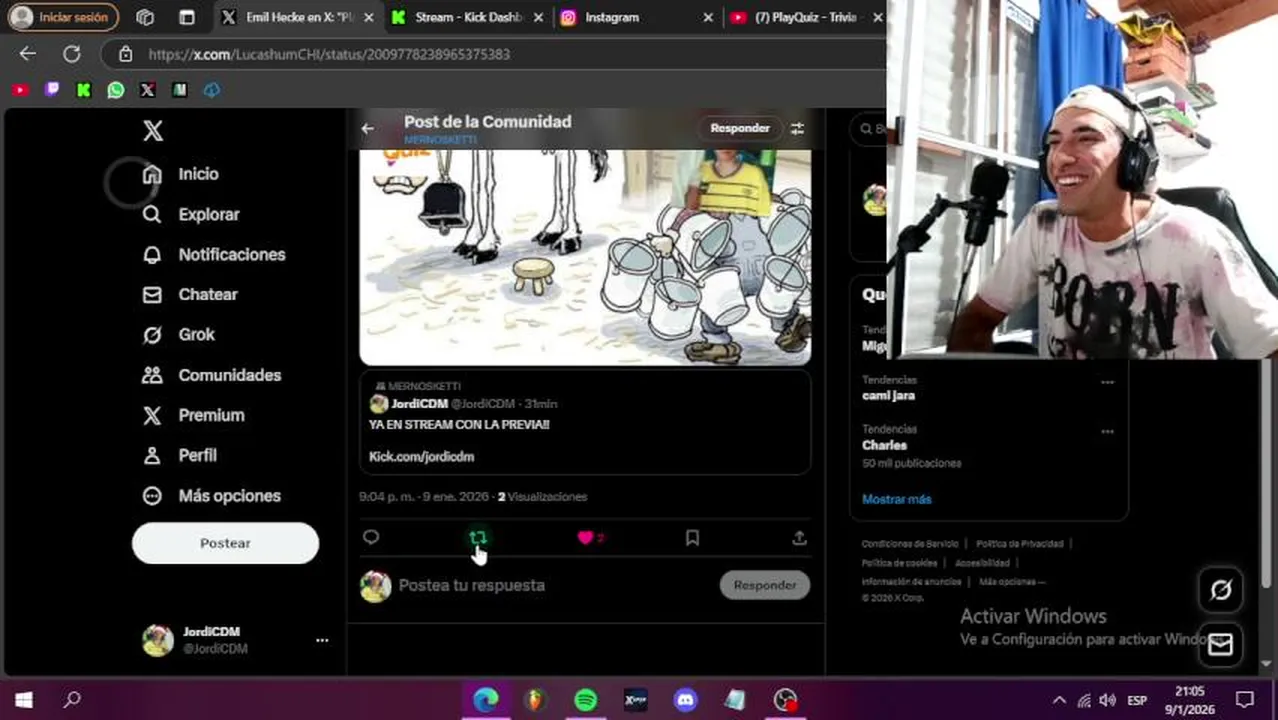
Task: Open the Charles trending topic
Action: click(x=884, y=445)
